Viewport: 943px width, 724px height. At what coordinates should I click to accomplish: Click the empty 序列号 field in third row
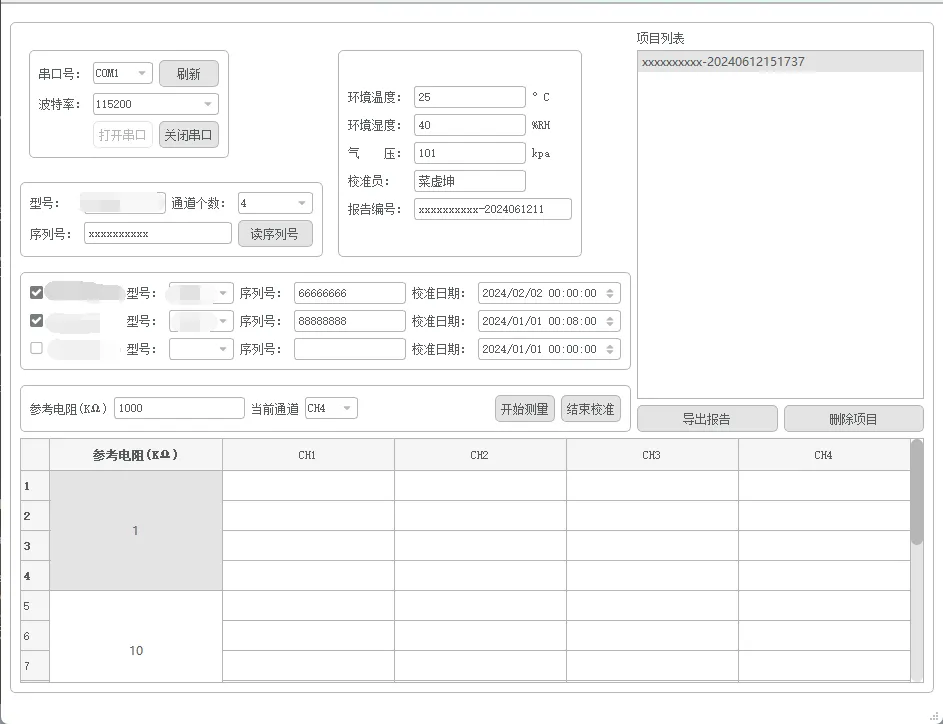pos(349,349)
